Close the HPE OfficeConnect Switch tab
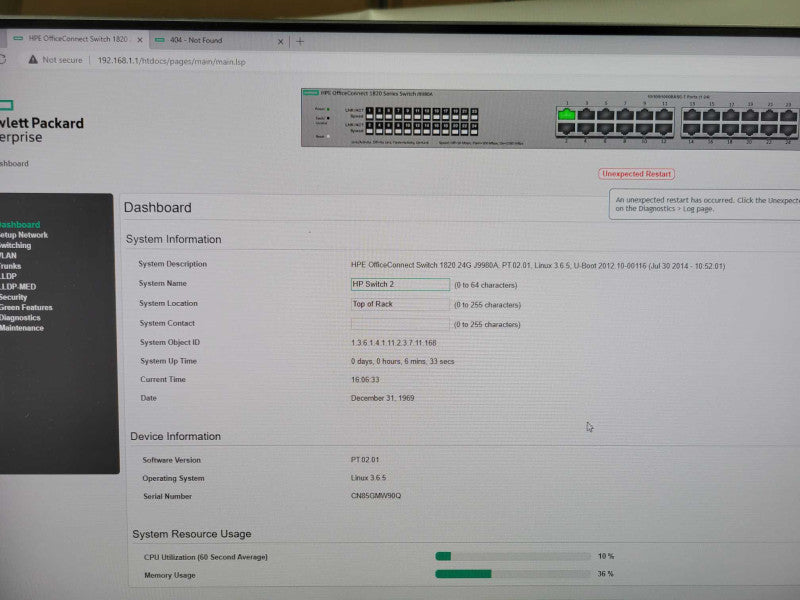Image resolution: width=800 pixels, height=600 pixels. (140, 39)
